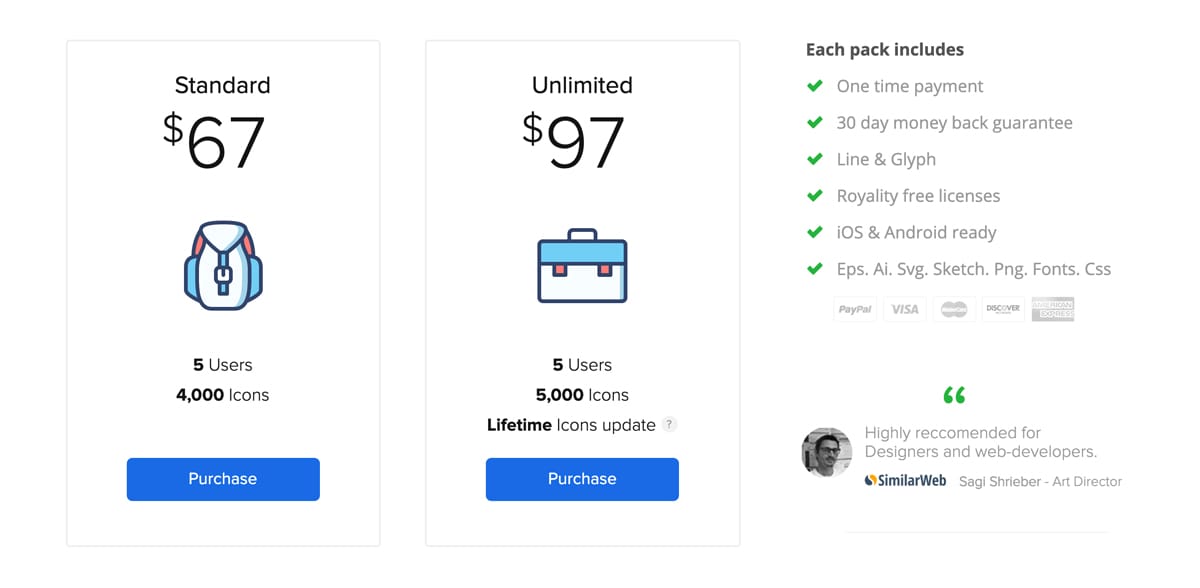Click the backpack icon in Standard plan
This screenshot has width=1200, height=588.
[x=222, y=264]
